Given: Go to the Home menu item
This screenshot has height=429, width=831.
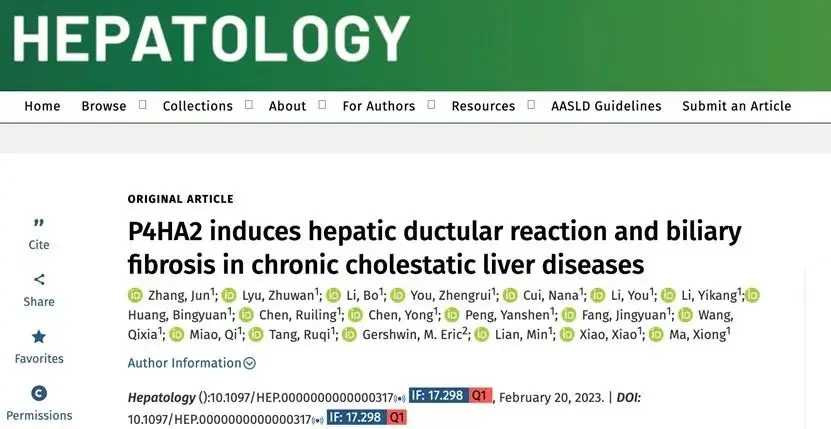Looking at the screenshot, I should point(42,106).
